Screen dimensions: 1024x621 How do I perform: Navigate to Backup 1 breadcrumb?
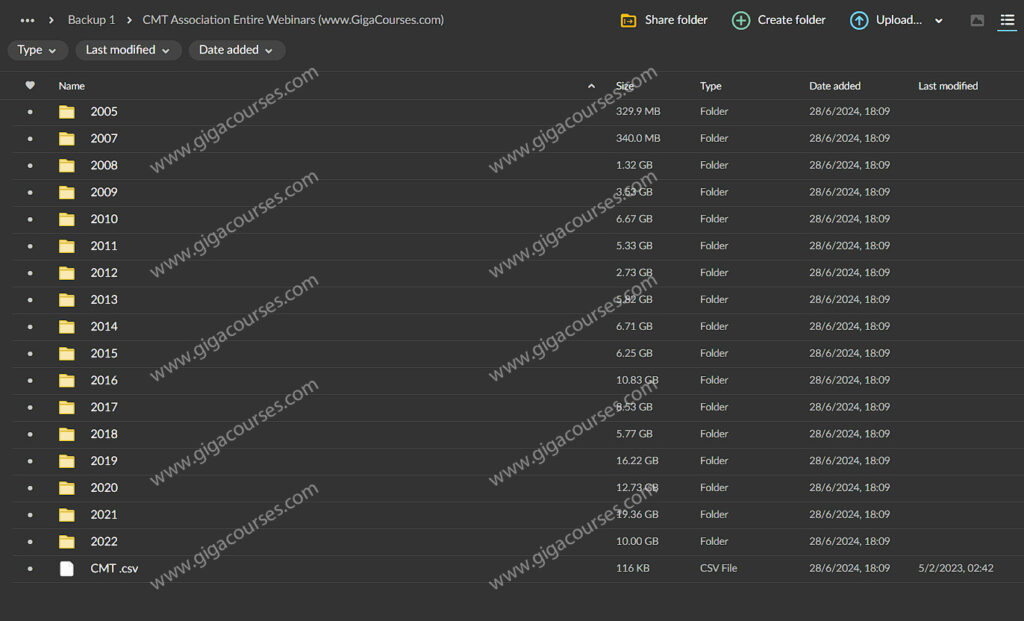click(x=91, y=20)
